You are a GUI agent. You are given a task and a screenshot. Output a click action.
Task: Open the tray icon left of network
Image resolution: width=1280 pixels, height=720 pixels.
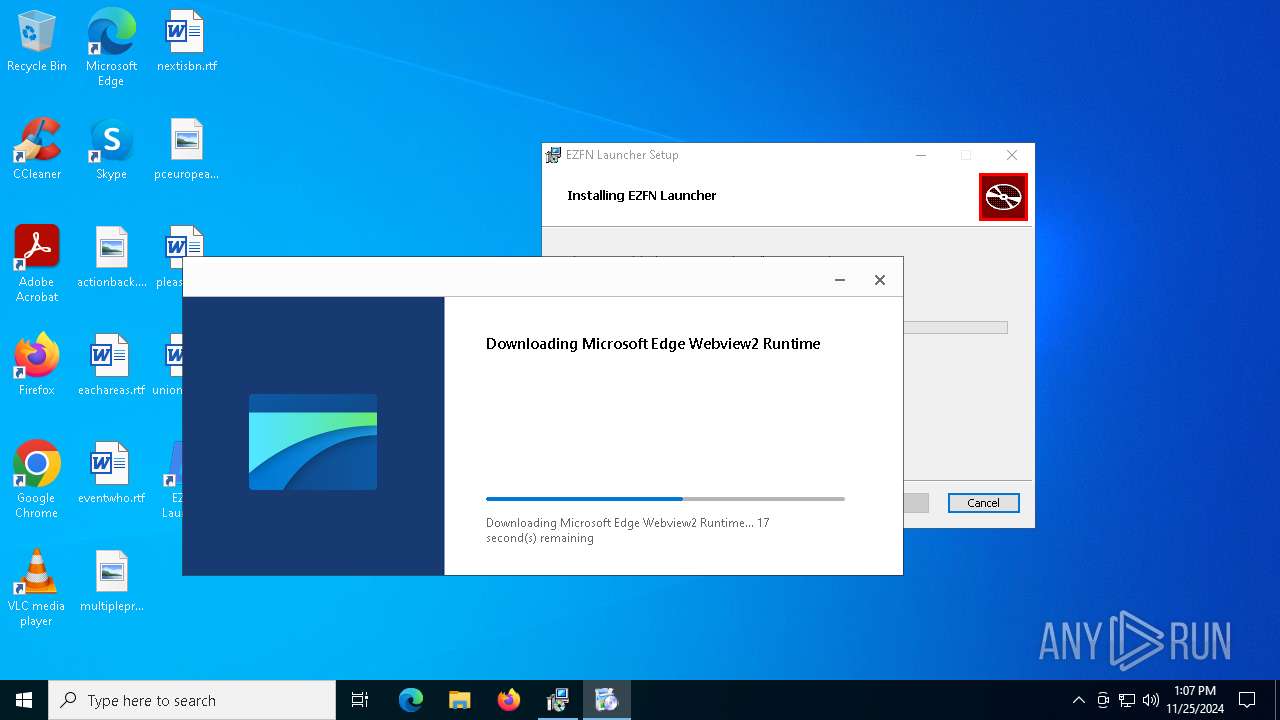coord(1103,700)
